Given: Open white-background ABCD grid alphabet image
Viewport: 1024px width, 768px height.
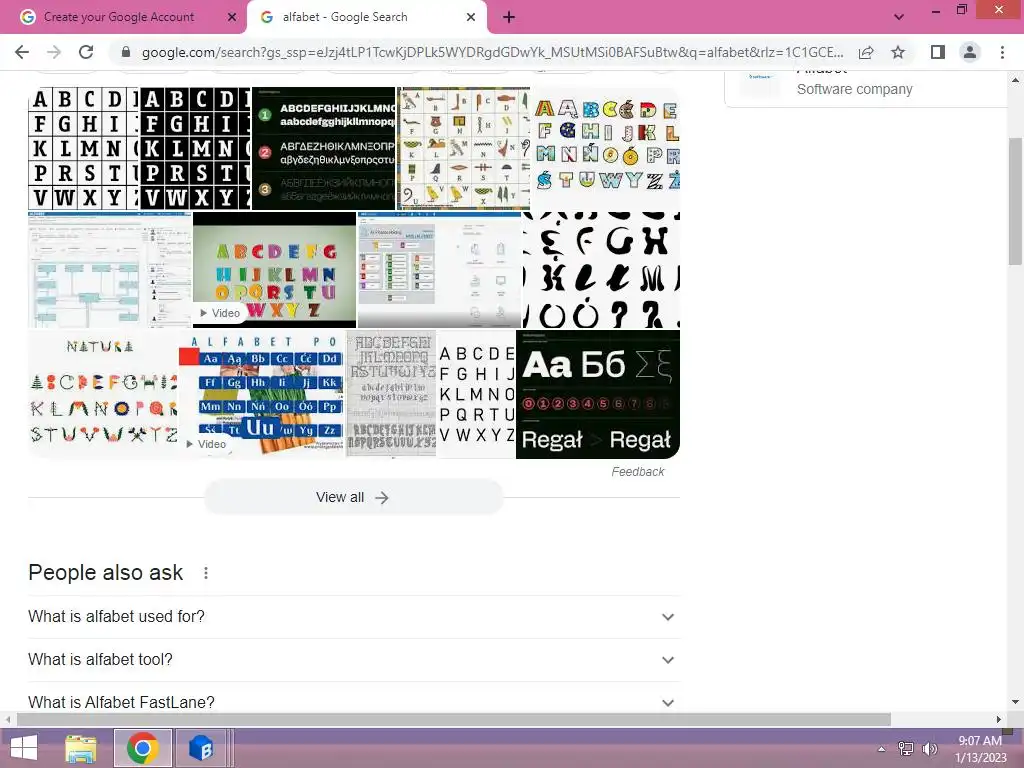Looking at the screenshot, I should 84,149.
